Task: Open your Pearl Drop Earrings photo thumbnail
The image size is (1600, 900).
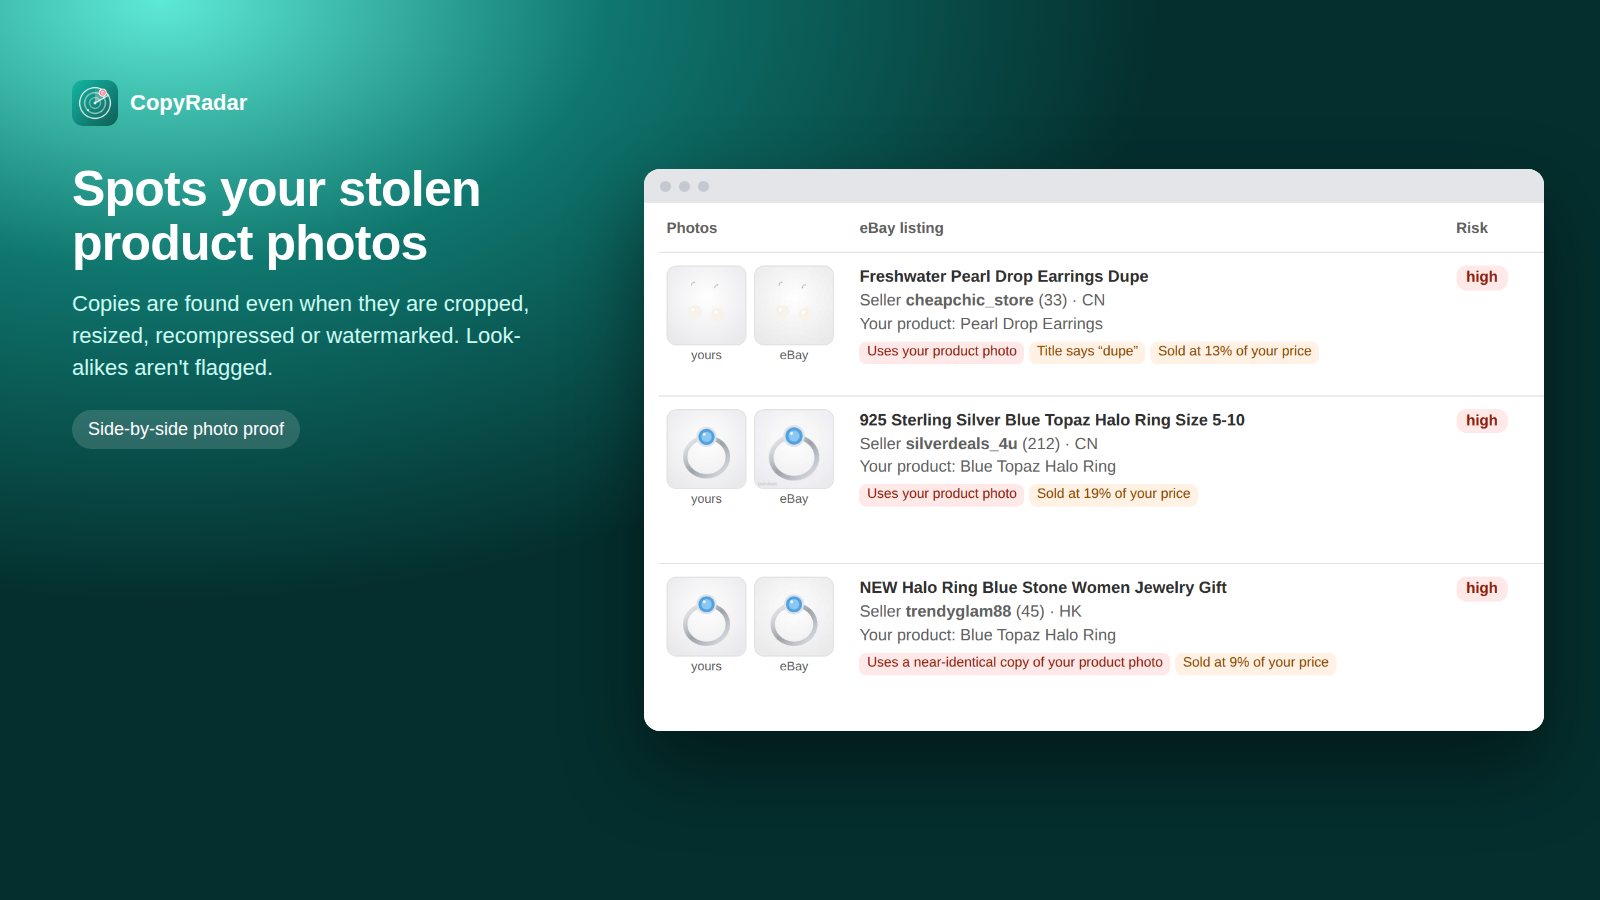Action: point(706,305)
